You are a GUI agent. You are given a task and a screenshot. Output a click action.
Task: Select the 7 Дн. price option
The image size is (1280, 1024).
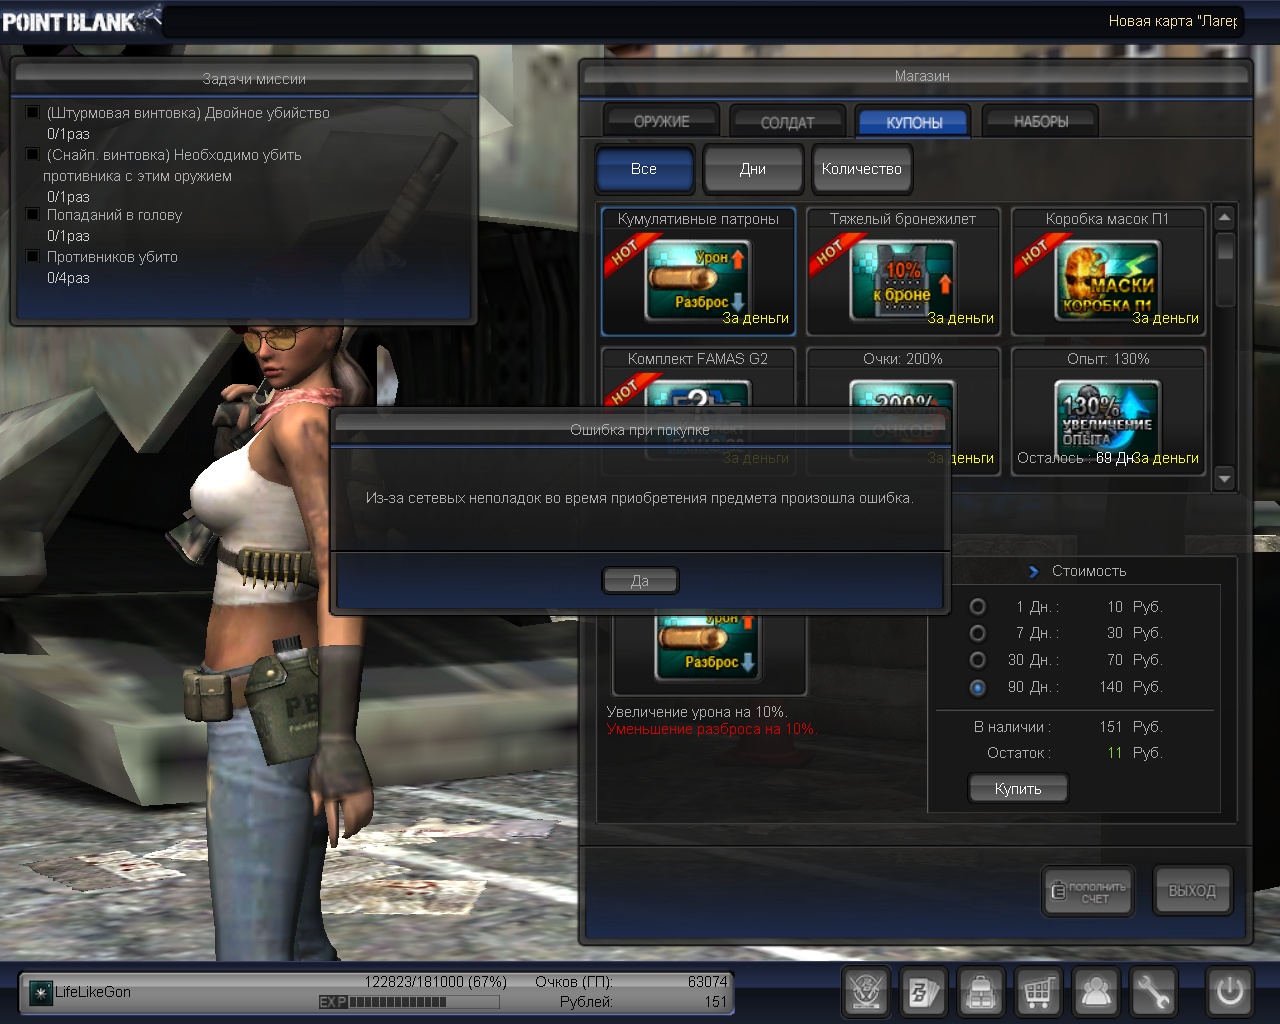point(978,633)
